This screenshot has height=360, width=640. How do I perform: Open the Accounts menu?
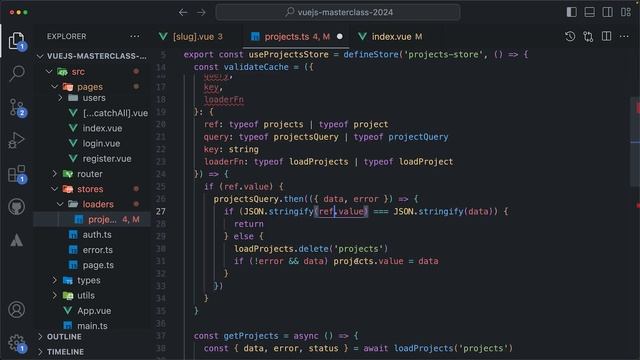pos(17,310)
